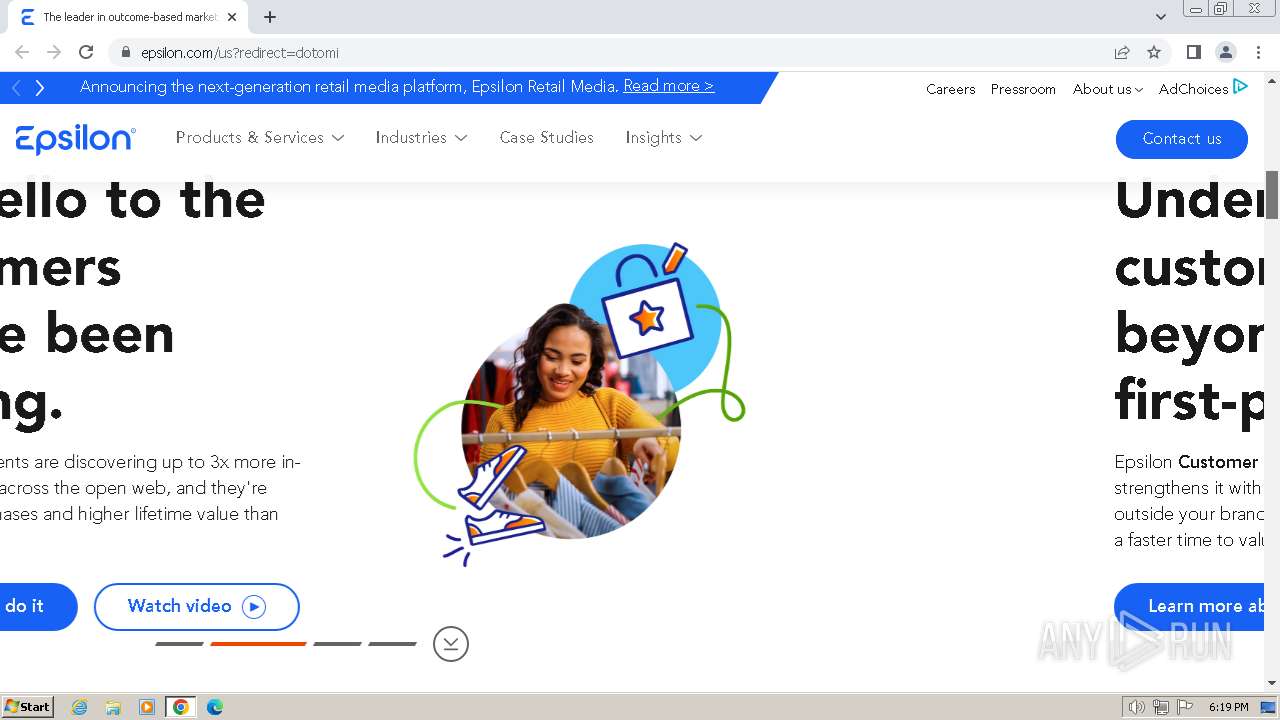
Task: Close the Epsilon browser tab
Action: (232, 17)
